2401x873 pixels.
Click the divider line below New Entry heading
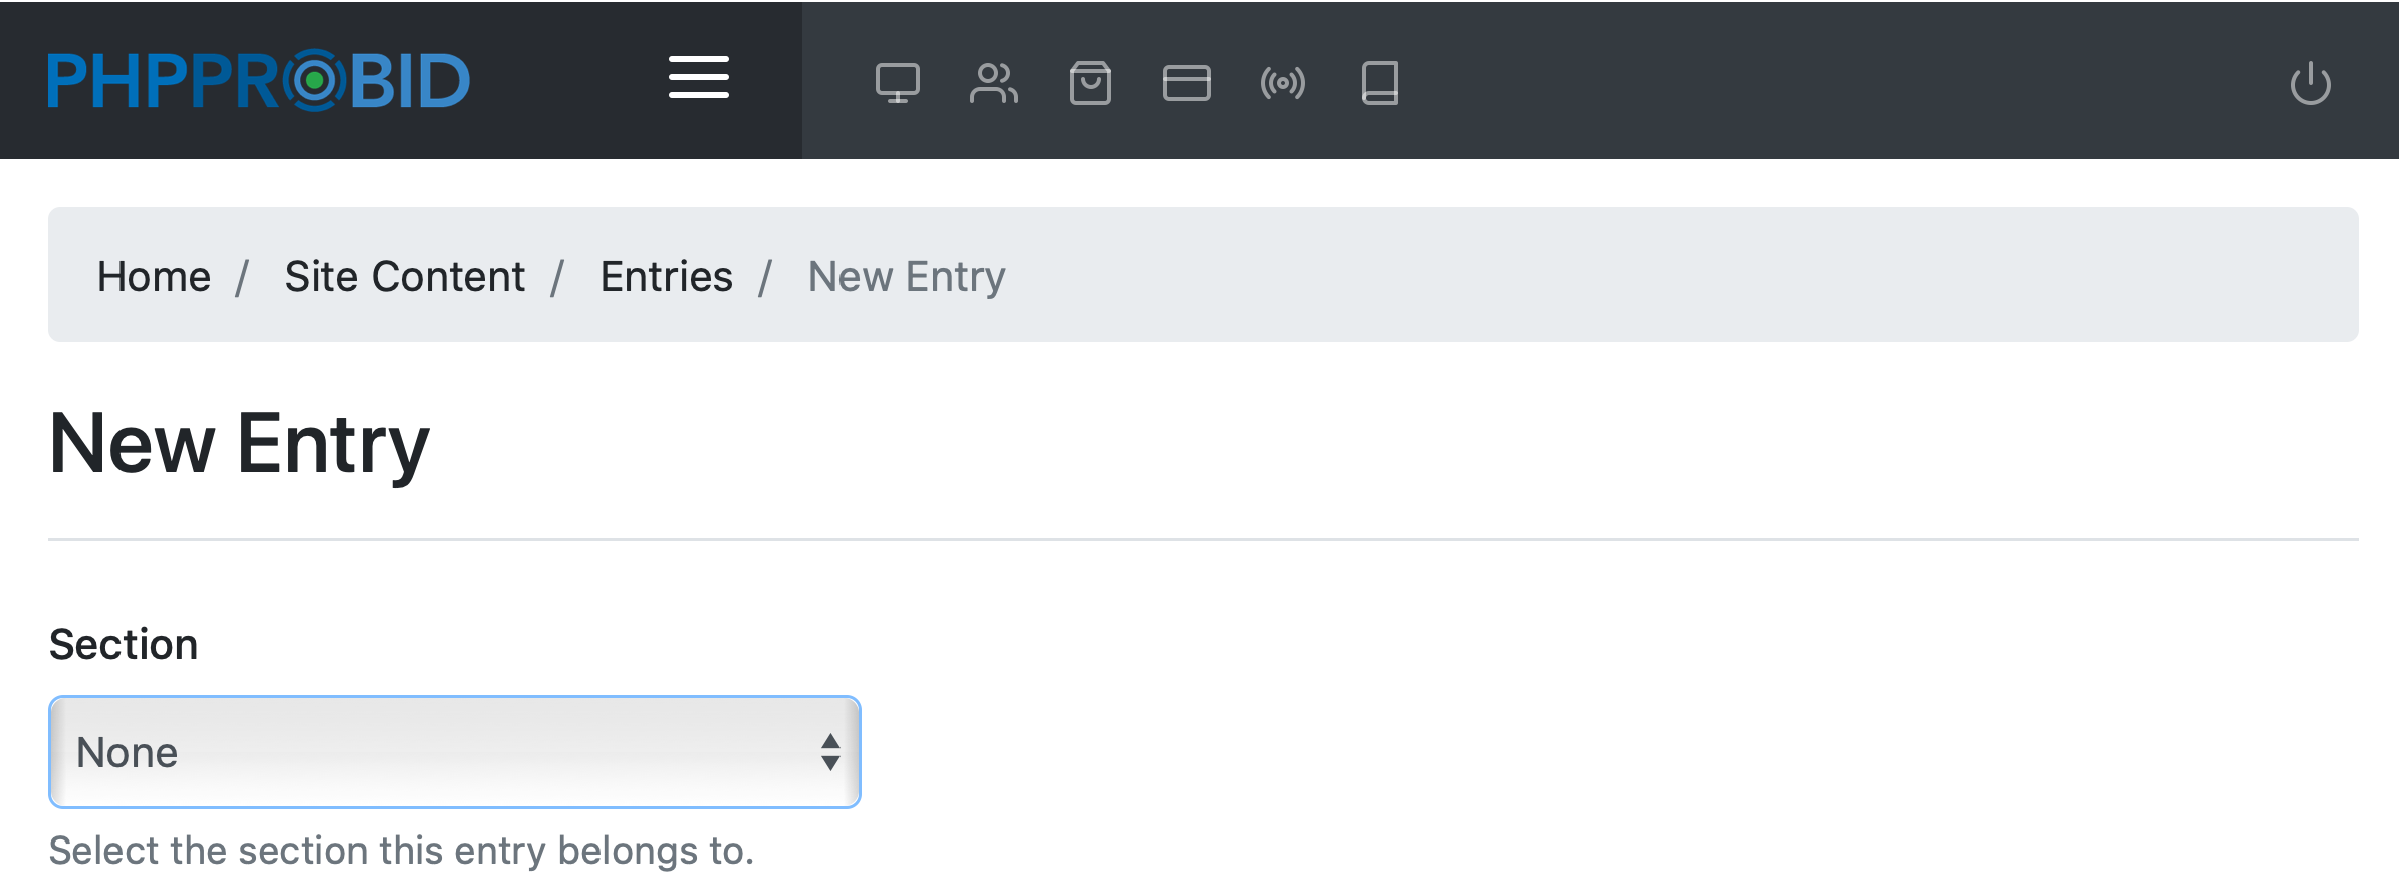point(1202,539)
